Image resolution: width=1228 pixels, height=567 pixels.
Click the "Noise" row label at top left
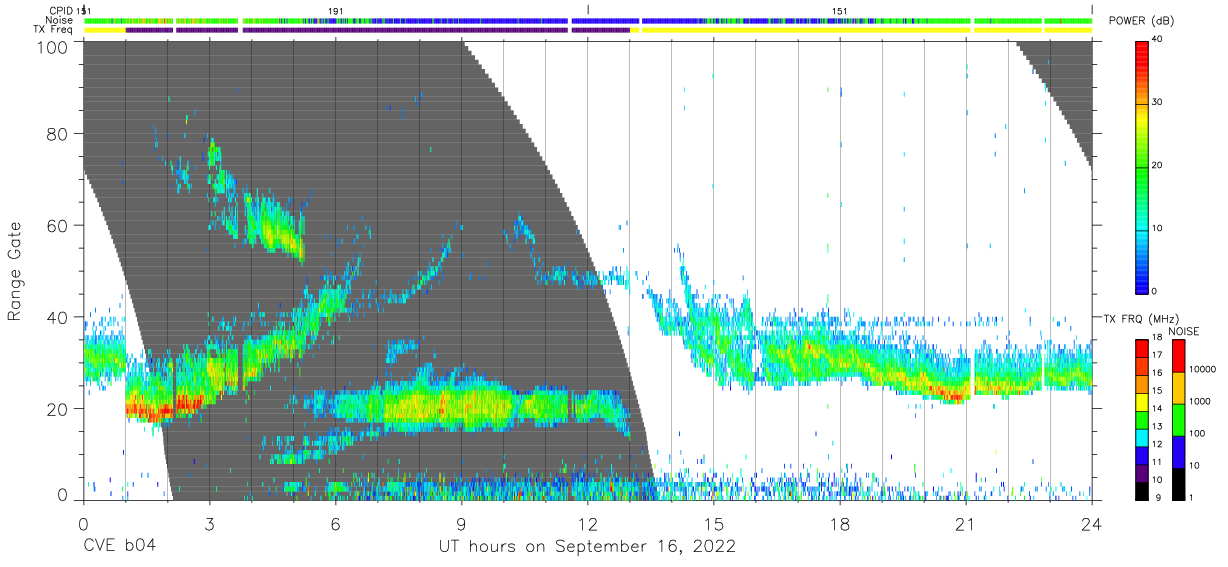61,20
